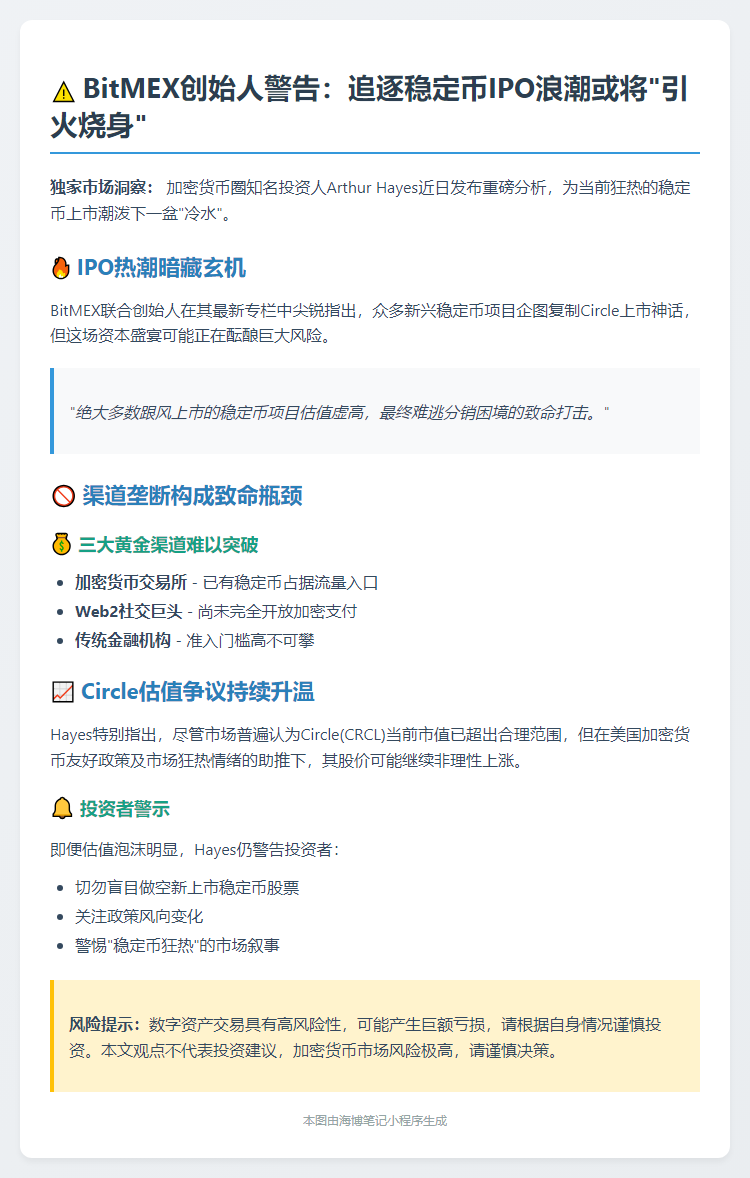
Task: Click the prohibited sign icon near 渠道垄断
Action: click(x=63, y=496)
